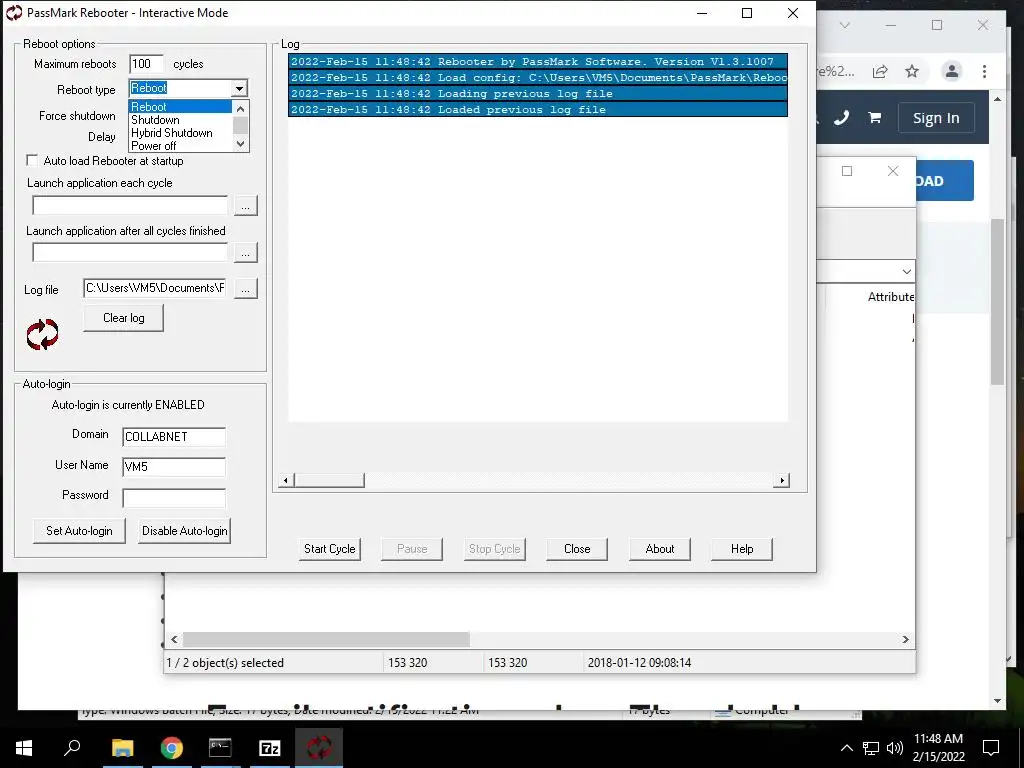Screen dimensions: 1024x768
Task: Open the Windows Start menu
Action: point(24,748)
